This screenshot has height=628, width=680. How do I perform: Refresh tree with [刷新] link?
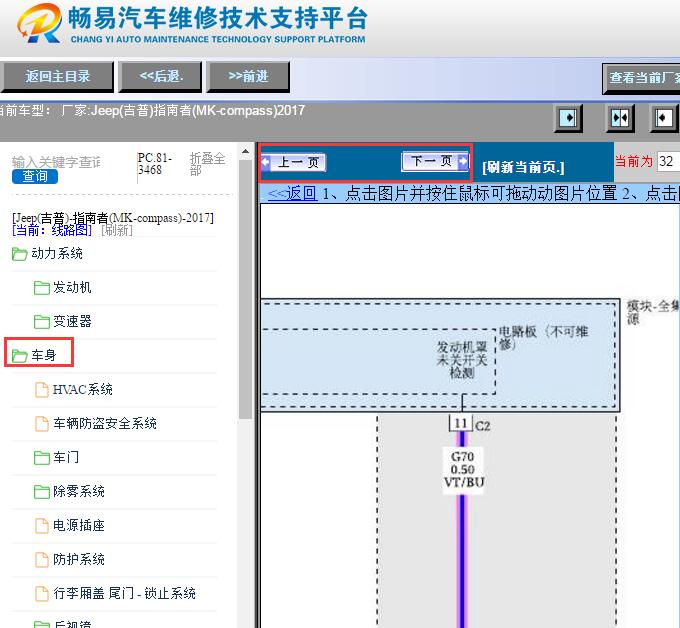pyautogui.click(x=117, y=230)
